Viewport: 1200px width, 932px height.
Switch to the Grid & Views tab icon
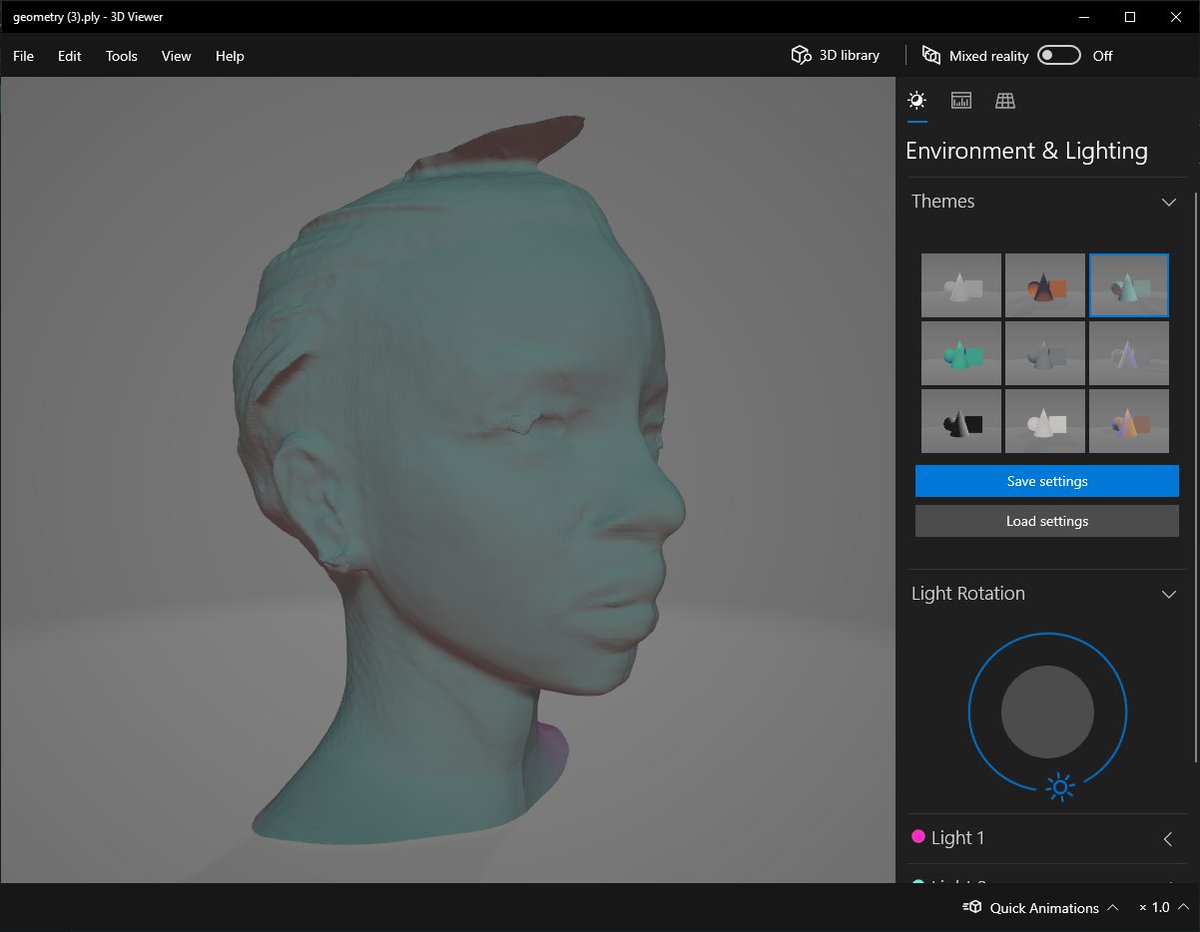[1005, 100]
